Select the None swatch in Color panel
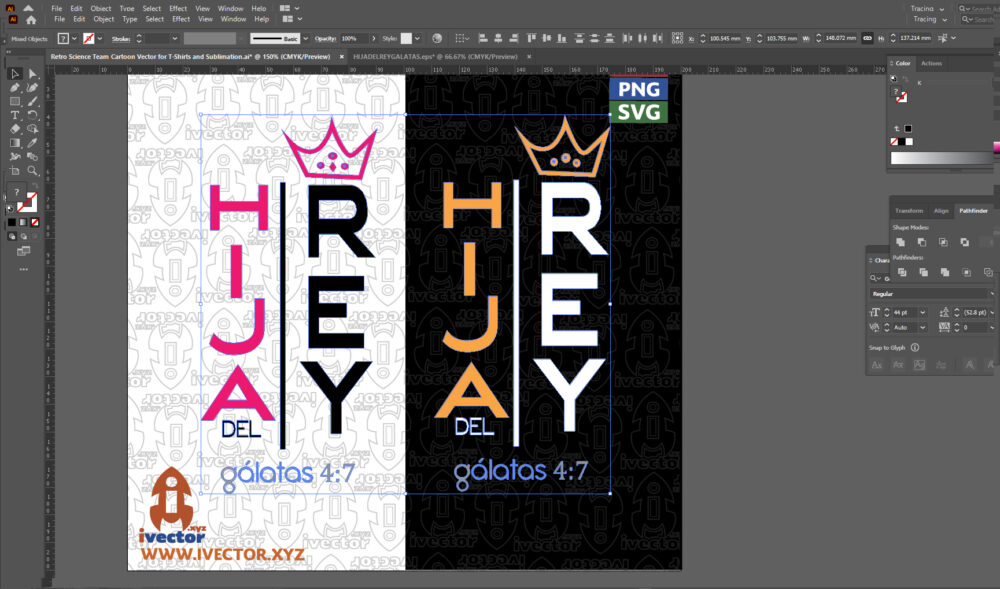 tap(894, 142)
